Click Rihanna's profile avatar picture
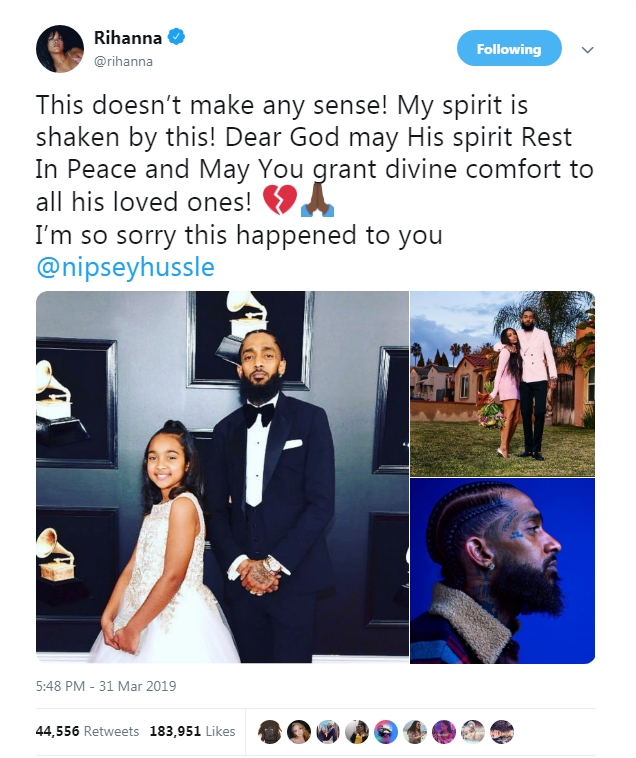636x758 pixels. coord(60,49)
